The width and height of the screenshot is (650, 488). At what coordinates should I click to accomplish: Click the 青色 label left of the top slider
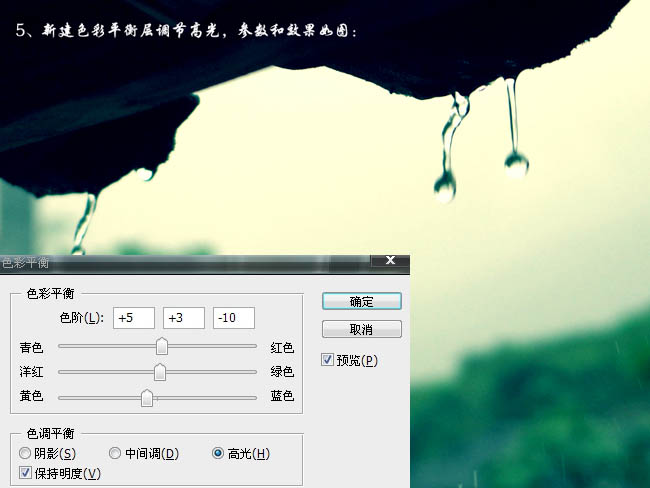coord(31,348)
